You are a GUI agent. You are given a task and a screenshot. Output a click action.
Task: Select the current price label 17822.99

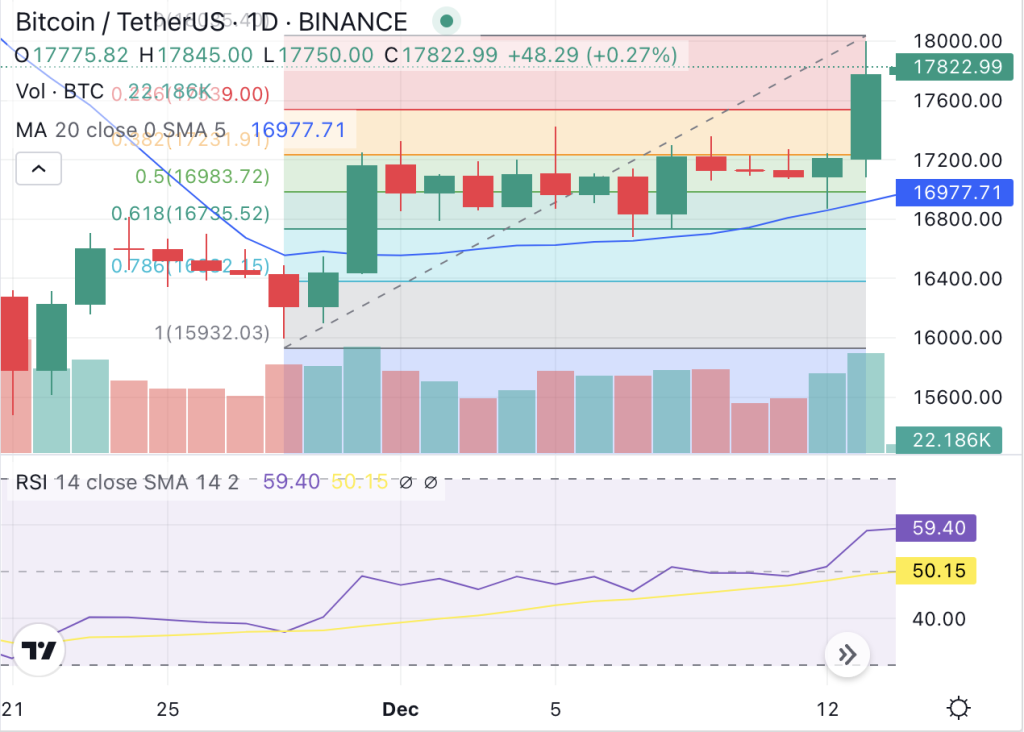click(955, 67)
